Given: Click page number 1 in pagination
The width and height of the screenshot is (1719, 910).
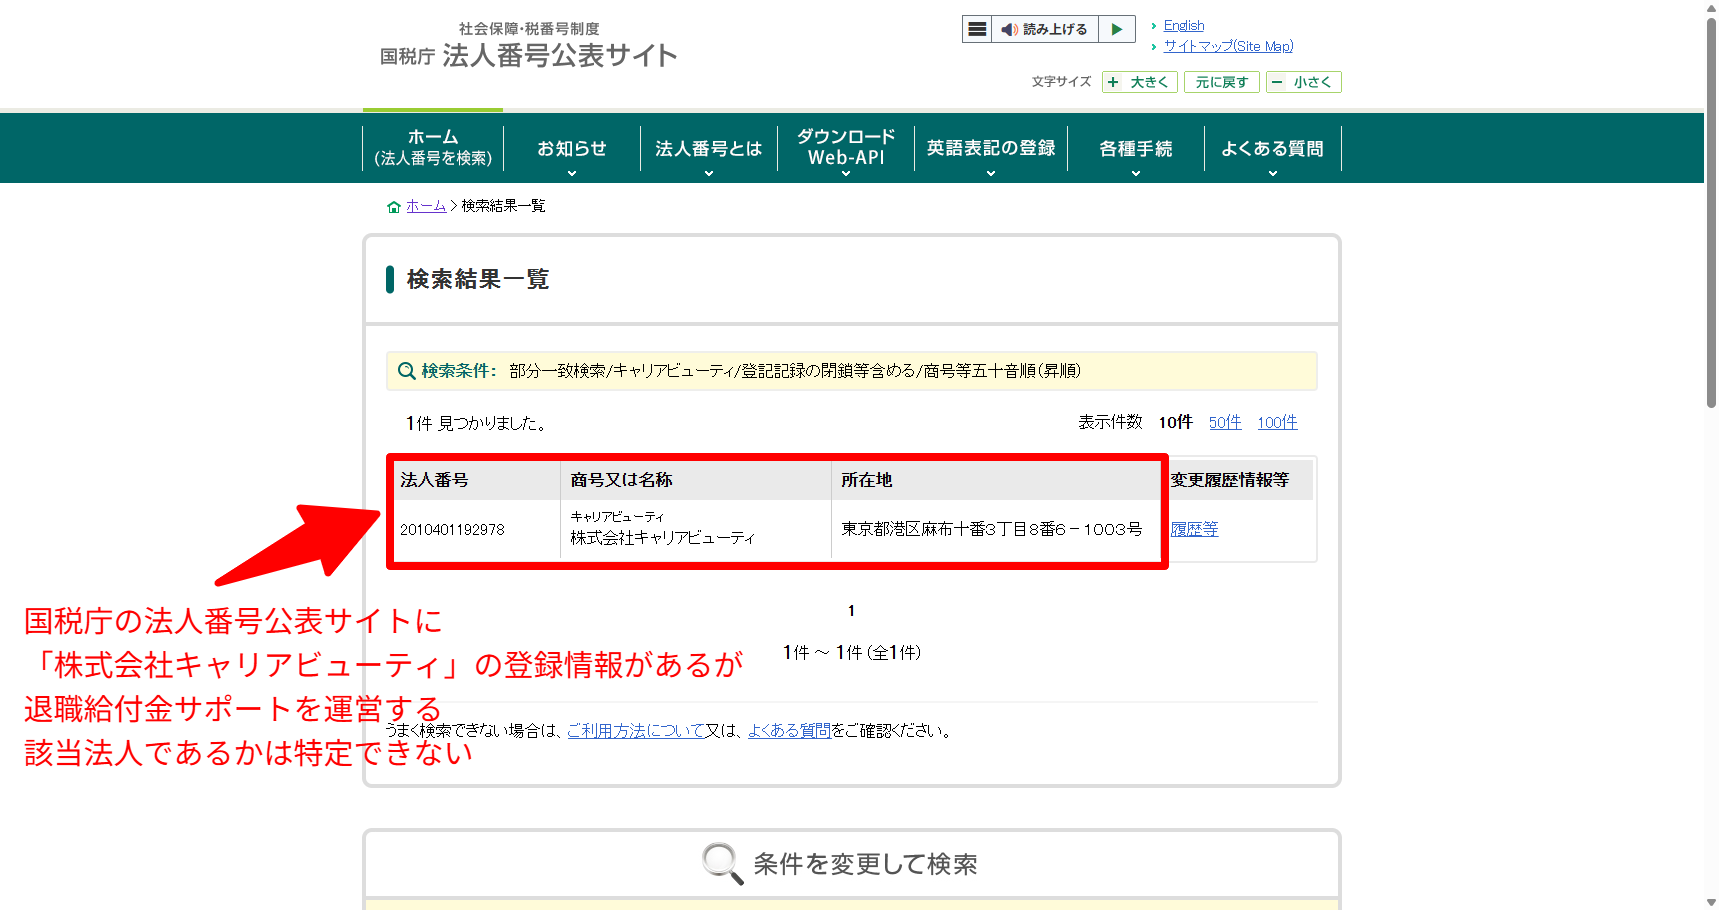Looking at the screenshot, I should (x=851, y=611).
